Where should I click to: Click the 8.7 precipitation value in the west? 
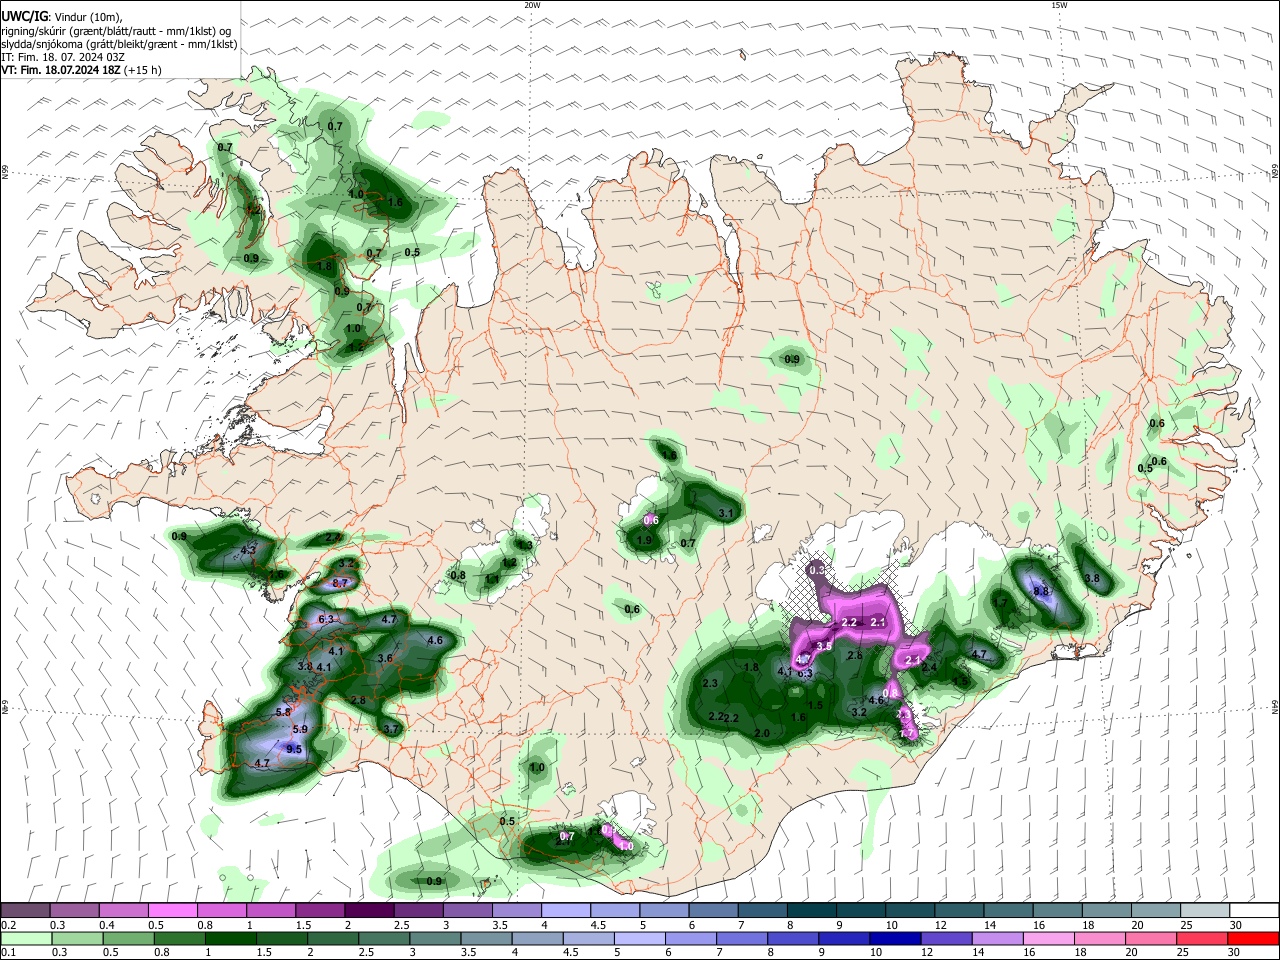(340, 582)
